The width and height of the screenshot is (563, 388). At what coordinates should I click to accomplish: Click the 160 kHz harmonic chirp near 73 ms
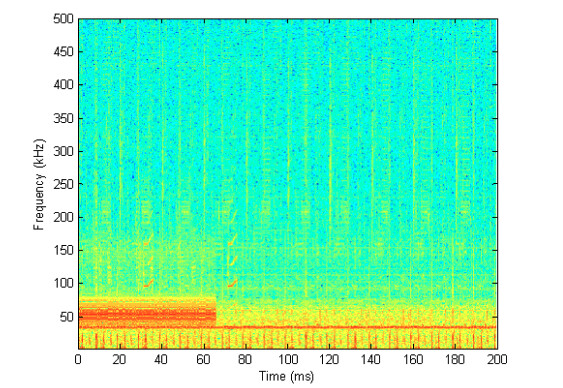coord(233,240)
